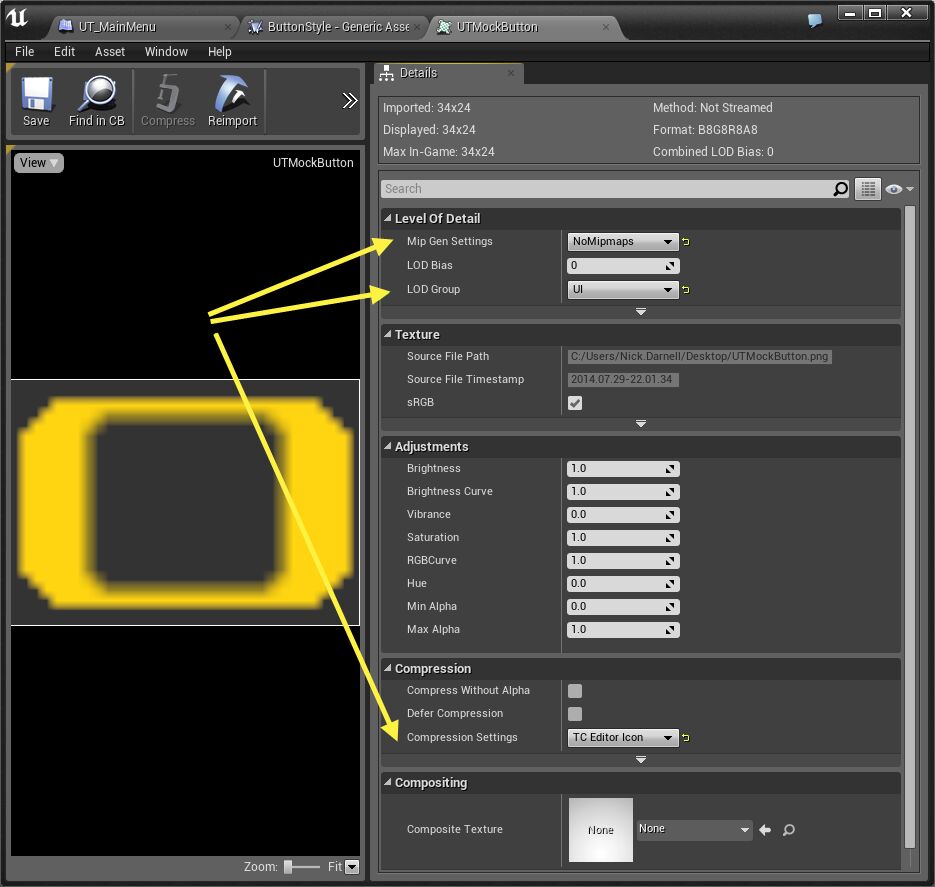
Task: Toggle property matrix grid view icon
Action: coord(867,189)
